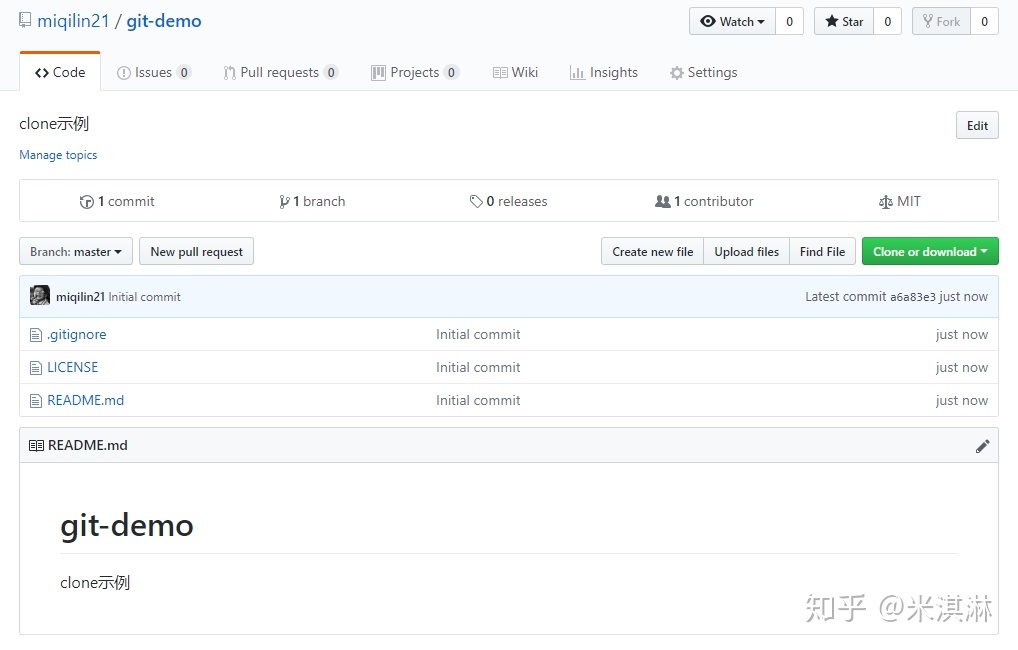This screenshot has width=1018, height=650.
Task: Click the pencil icon to edit README
Action: 982,446
